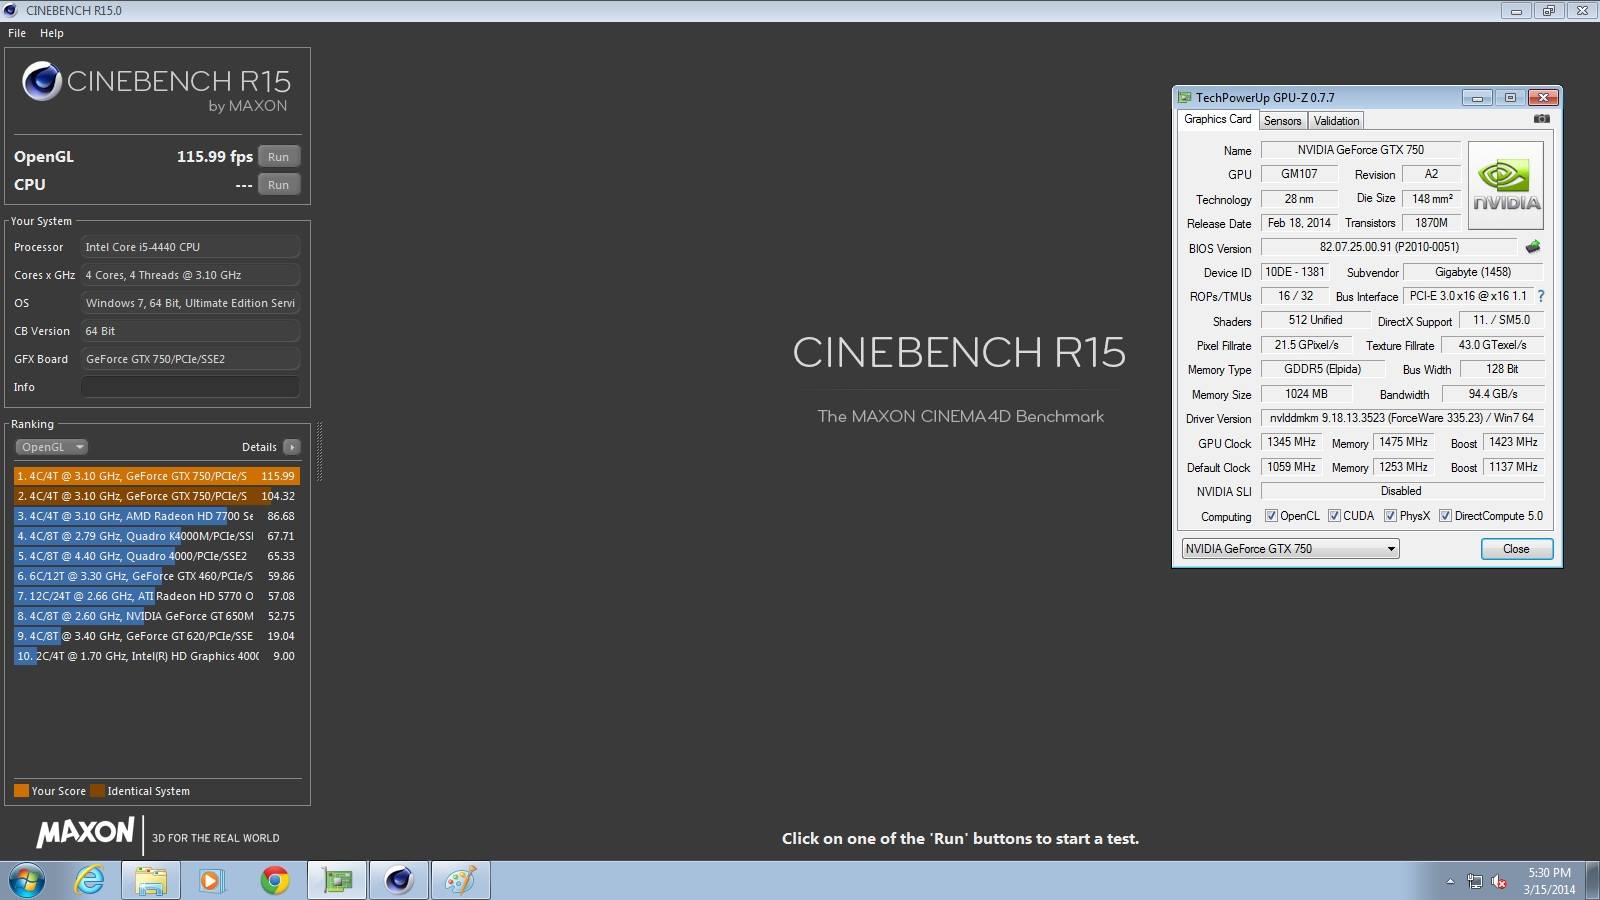
Task: Show hidden system tray icons
Action: 1450,881
